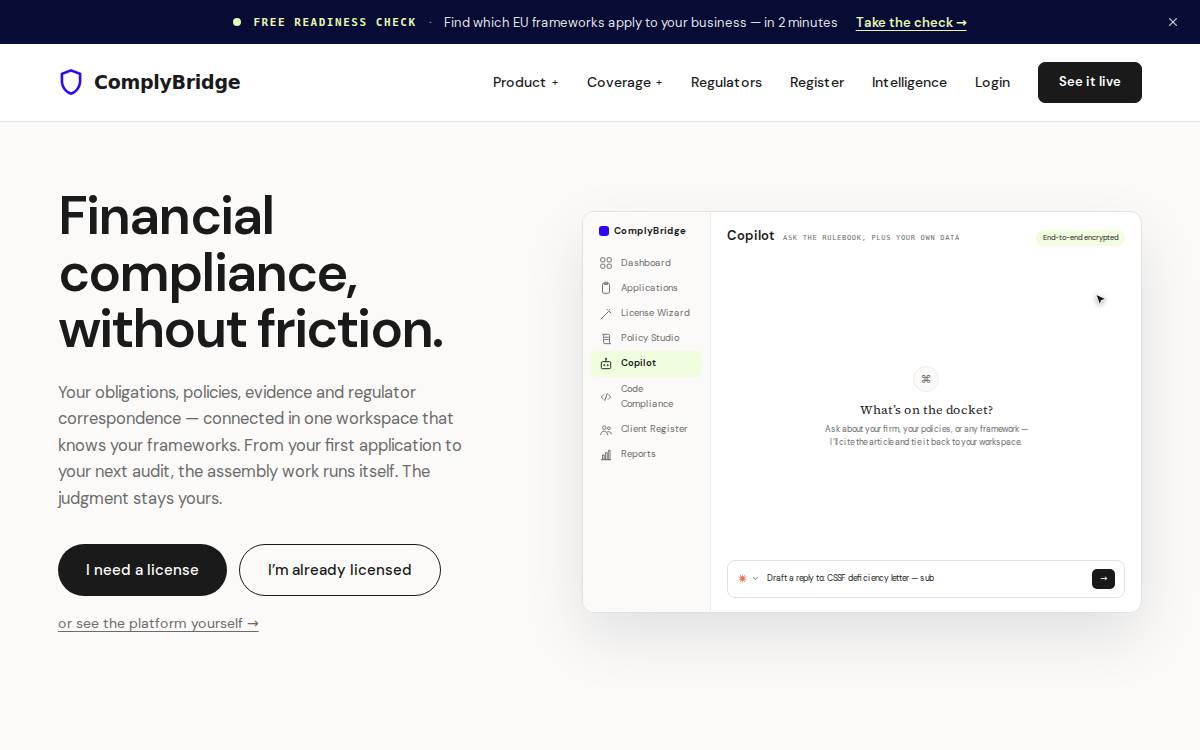
Task: Open the Take the check link
Action: (911, 22)
